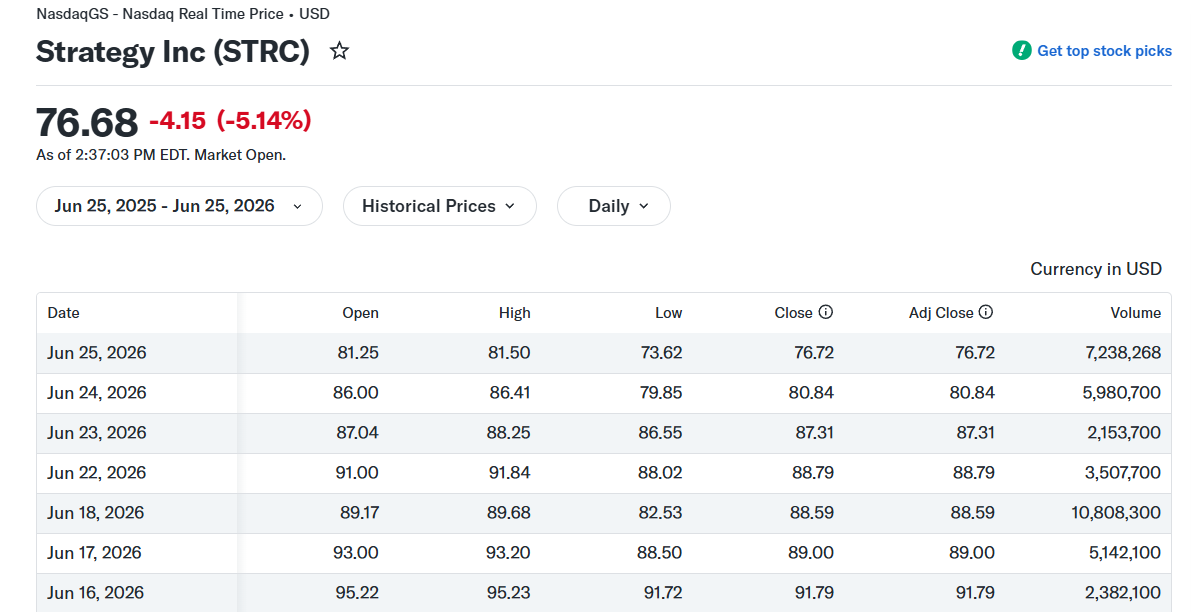The height and width of the screenshot is (612, 1191).
Task: Click the Low column header
Action: pos(668,313)
